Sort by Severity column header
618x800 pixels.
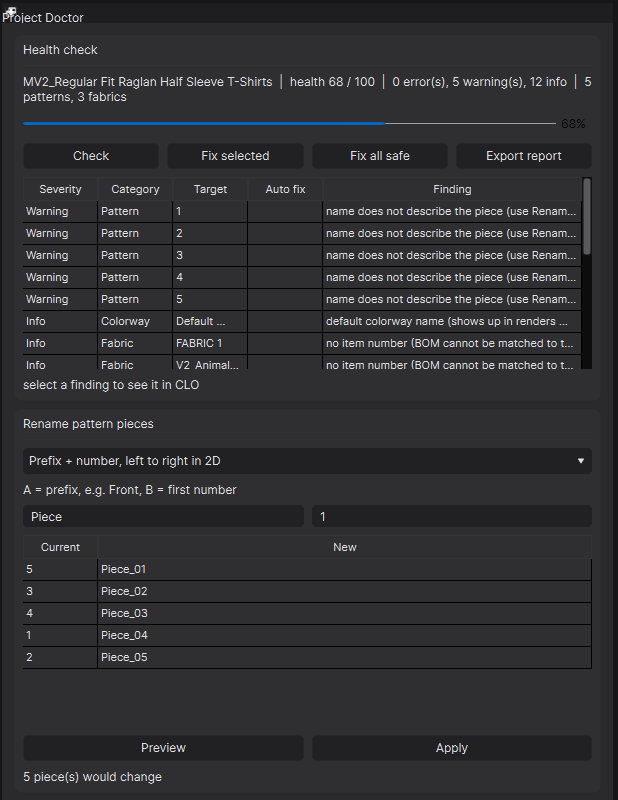(60, 189)
